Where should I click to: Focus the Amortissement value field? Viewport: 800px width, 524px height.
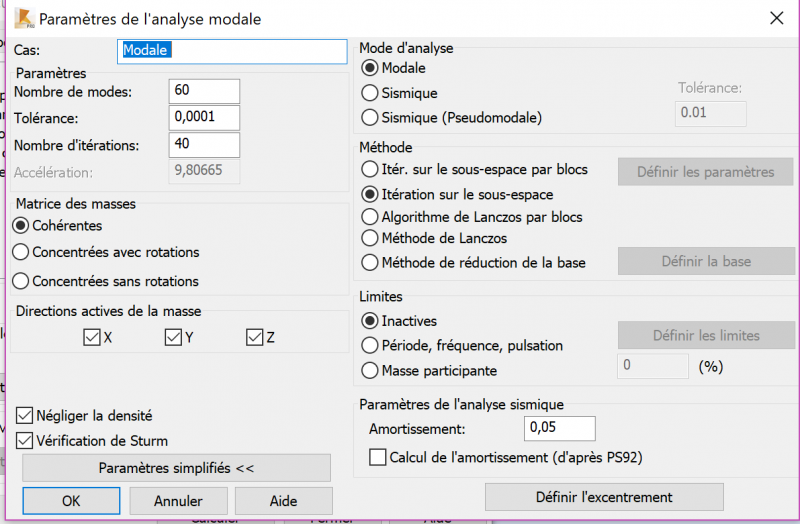click(559, 428)
